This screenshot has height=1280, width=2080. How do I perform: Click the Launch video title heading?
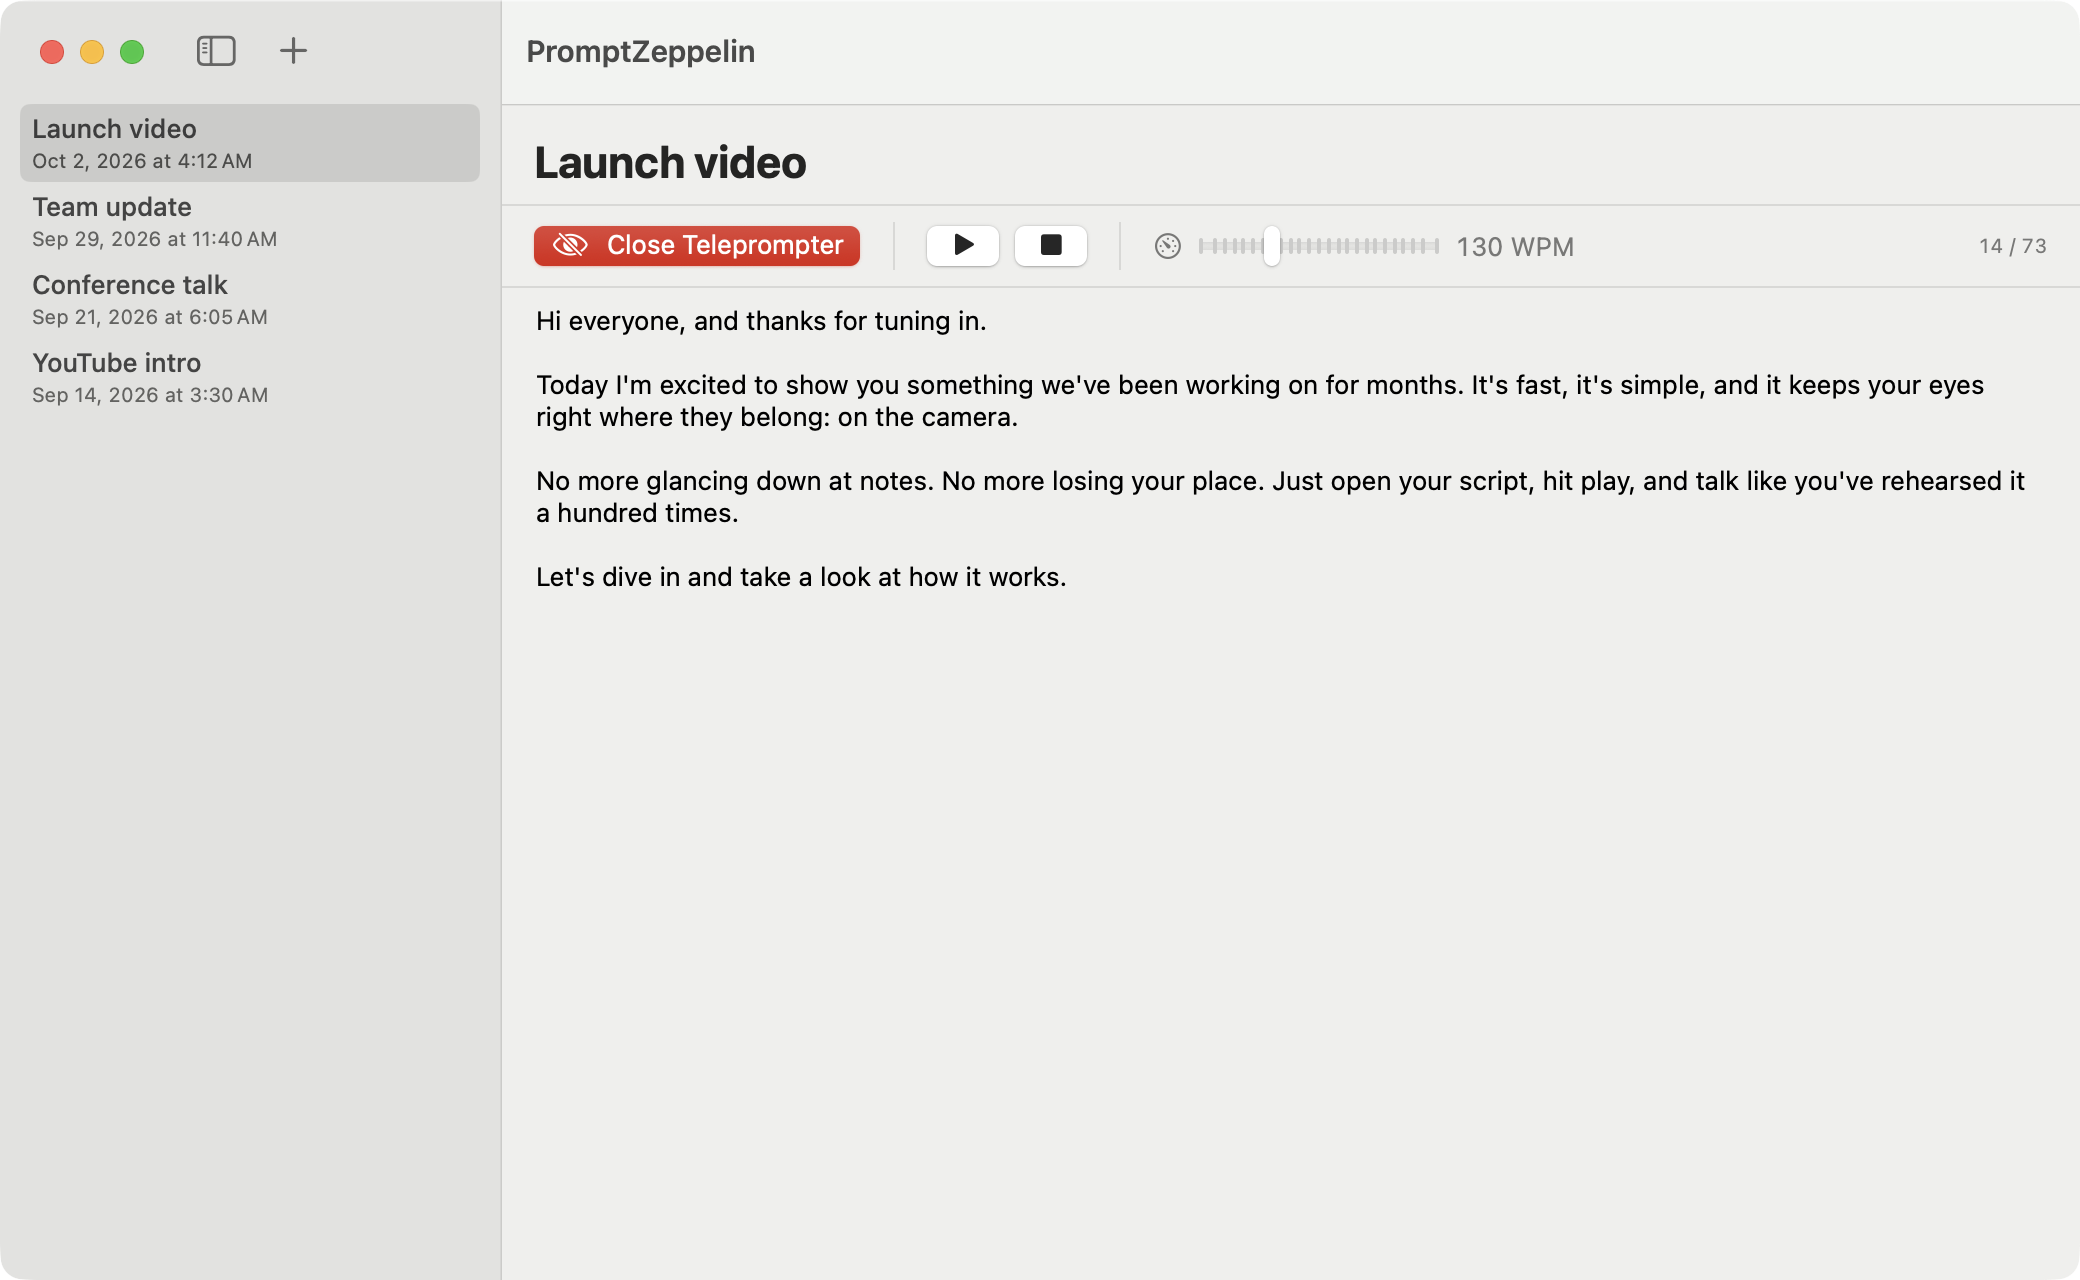point(670,162)
